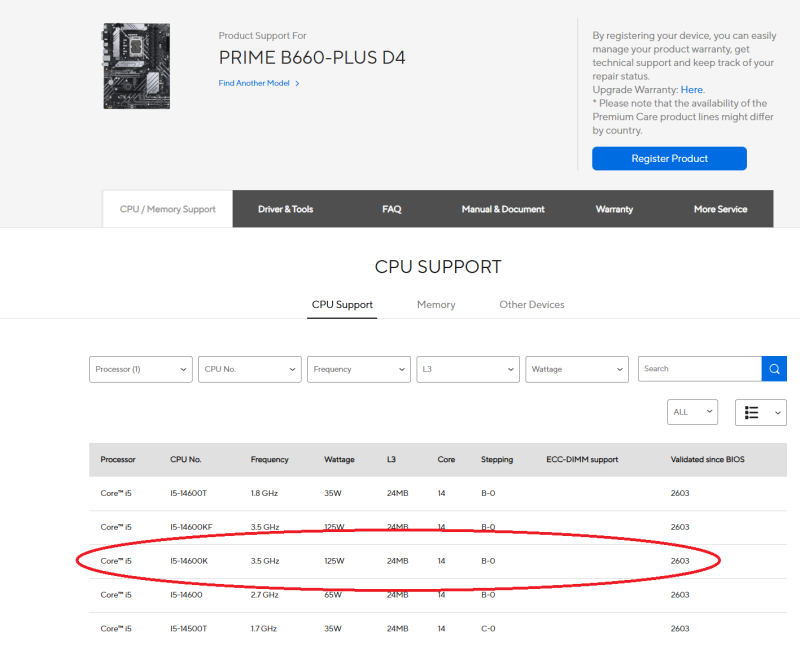This screenshot has width=800, height=646.
Task: Click the Processor column header
Action: click(x=118, y=459)
